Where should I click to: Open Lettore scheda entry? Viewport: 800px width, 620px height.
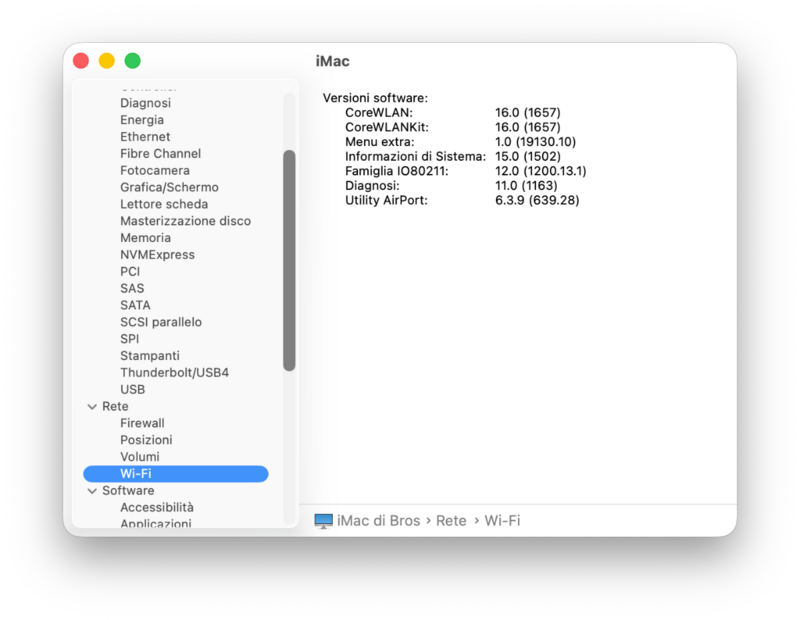coord(164,204)
